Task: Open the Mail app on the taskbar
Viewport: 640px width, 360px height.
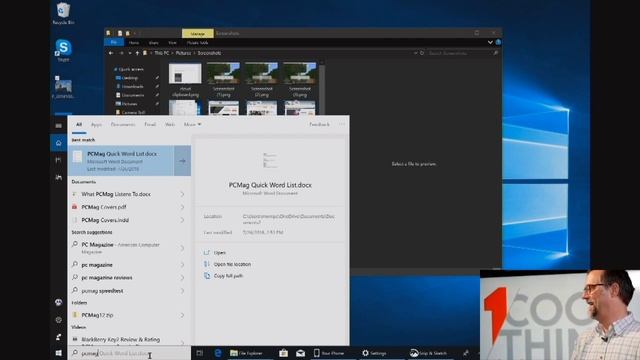Action: tap(300, 353)
